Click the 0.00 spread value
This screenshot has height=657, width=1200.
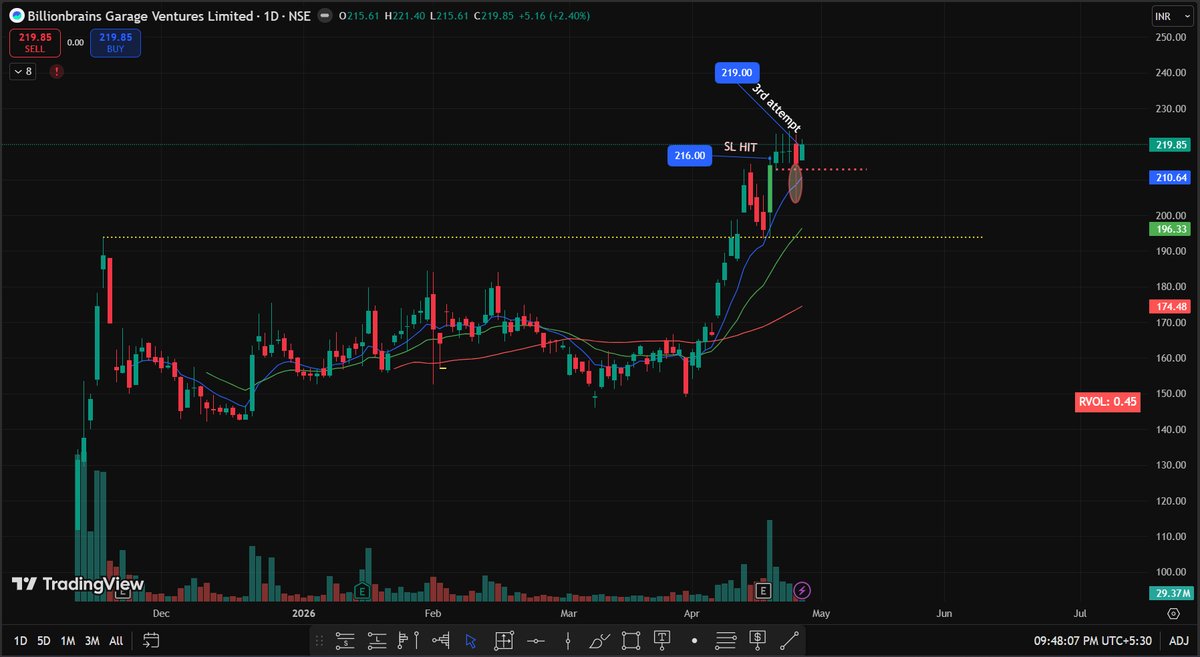pyautogui.click(x=75, y=43)
